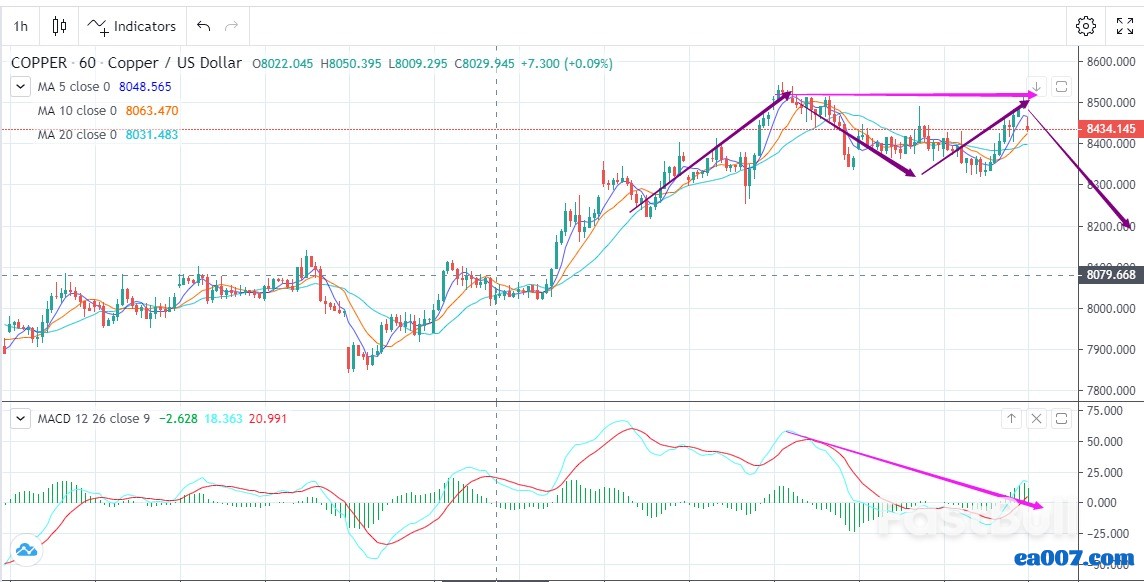Click the MACD signal value 20.991
Image resolution: width=1144 pixels, height=582 pixels.
pos(268,419)
